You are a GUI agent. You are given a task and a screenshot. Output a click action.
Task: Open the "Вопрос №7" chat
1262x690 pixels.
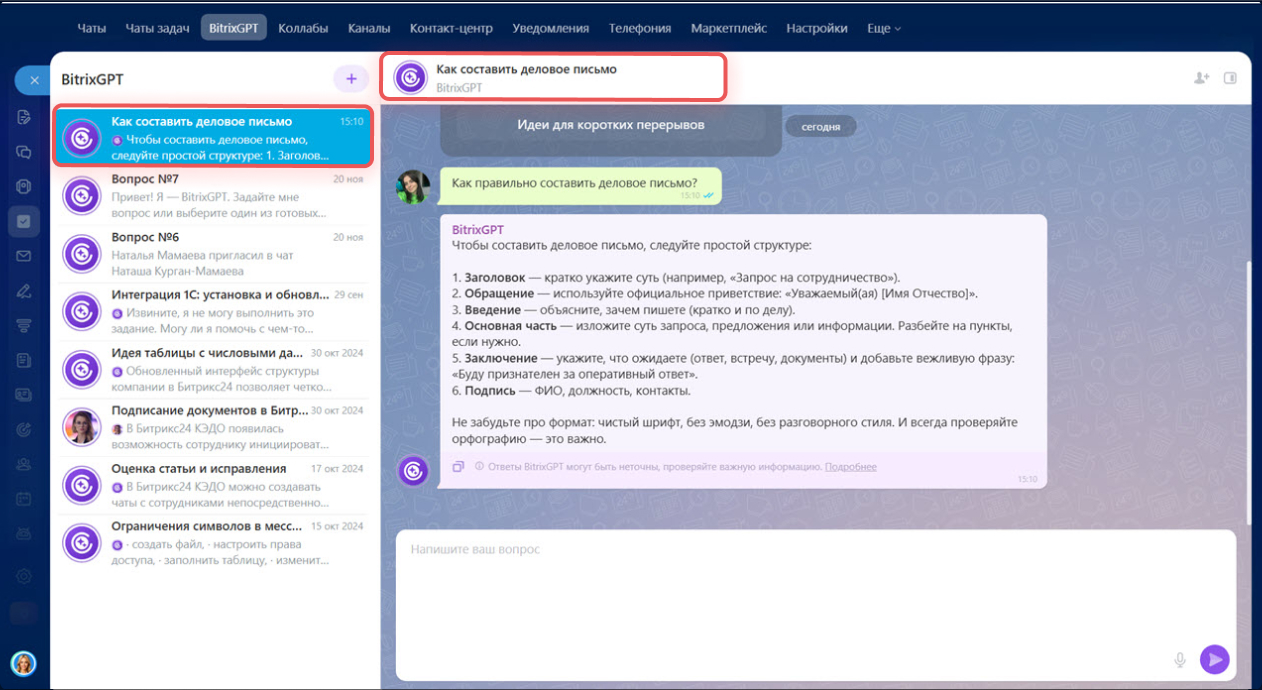tap(215, 196)
